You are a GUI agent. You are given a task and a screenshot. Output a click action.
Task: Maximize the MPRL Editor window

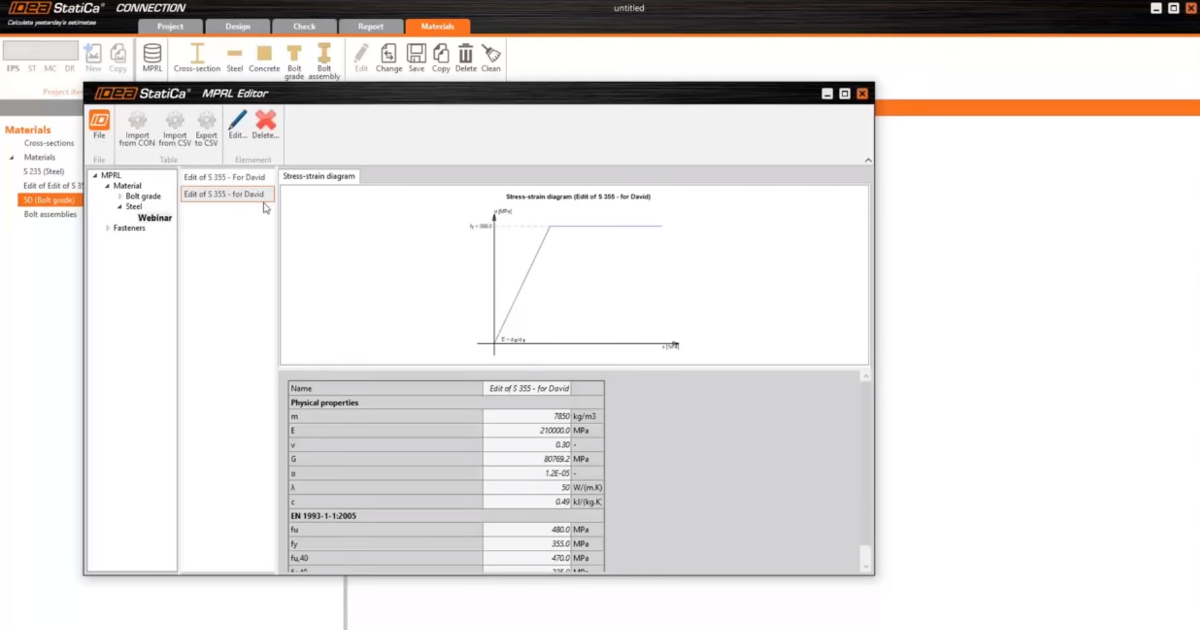point(844,93)
